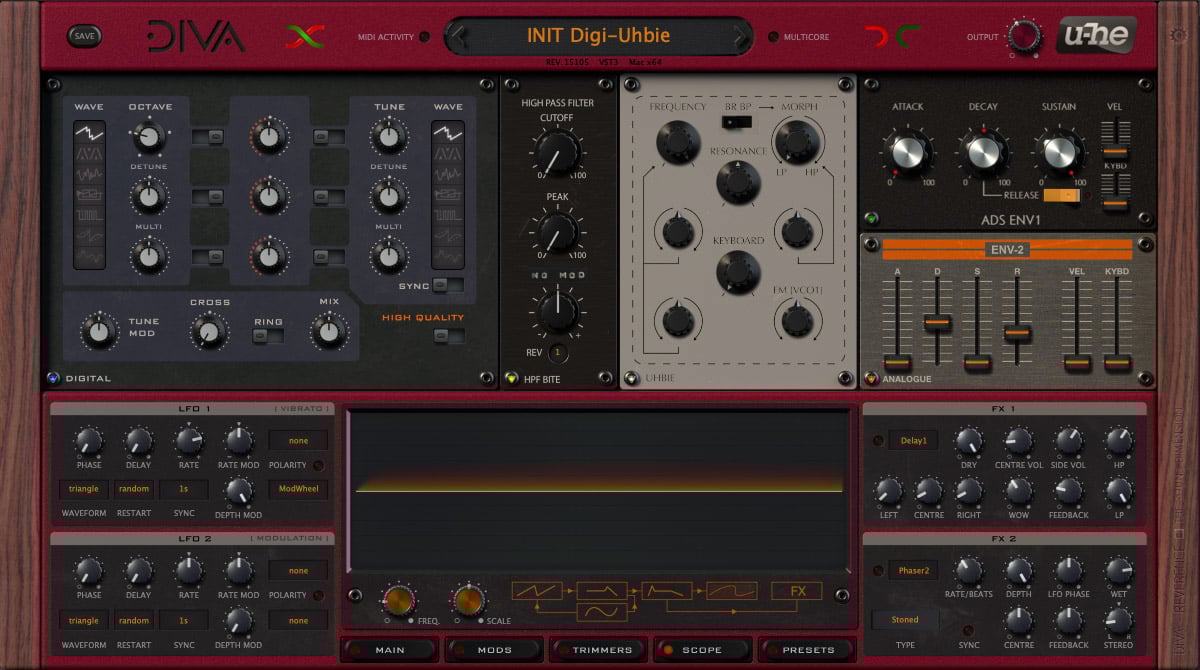
Task: Click the INIT Digi-Uhbie preset name
Action: click(x=599, y=37)
